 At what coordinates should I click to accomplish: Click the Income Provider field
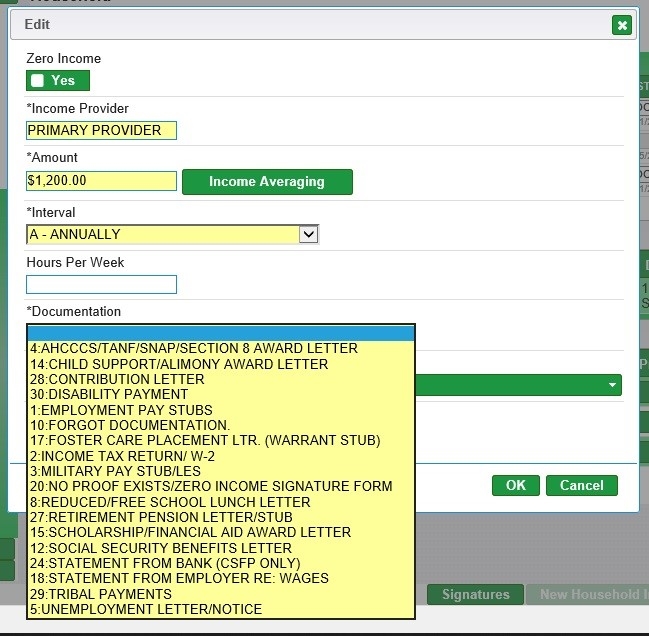click(101, 130)
